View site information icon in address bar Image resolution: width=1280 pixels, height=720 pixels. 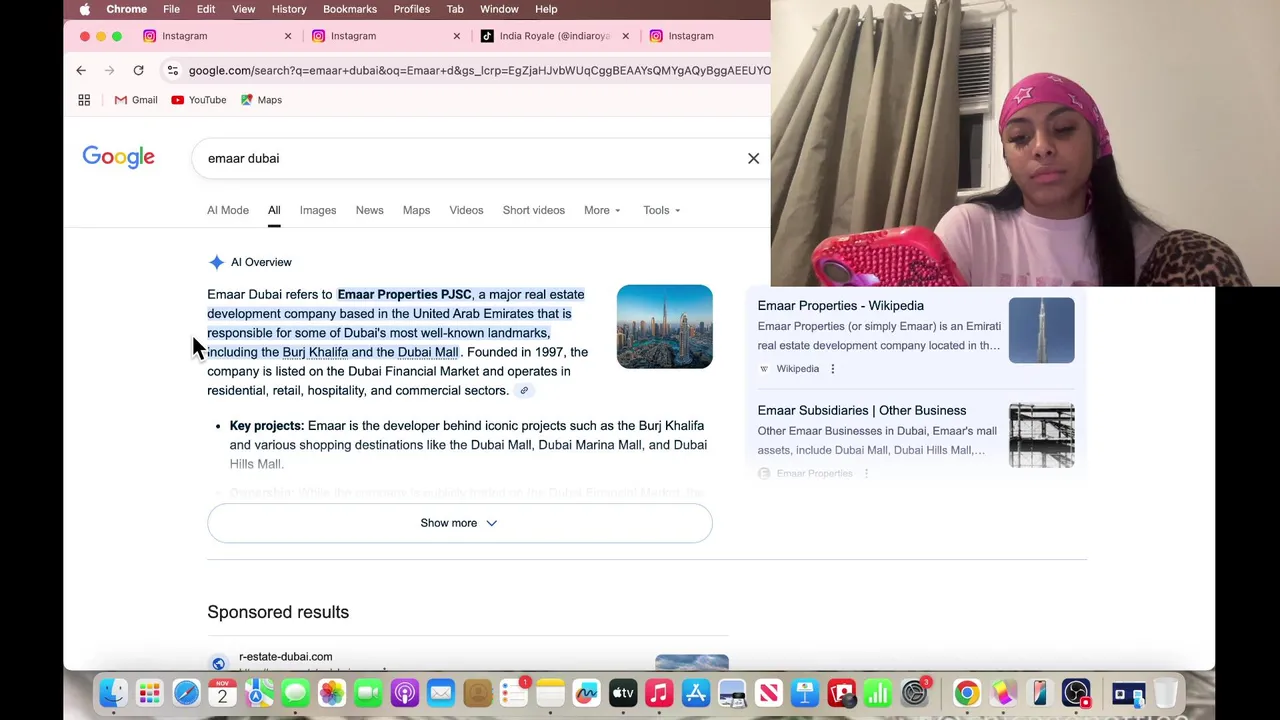click(172, 70)
